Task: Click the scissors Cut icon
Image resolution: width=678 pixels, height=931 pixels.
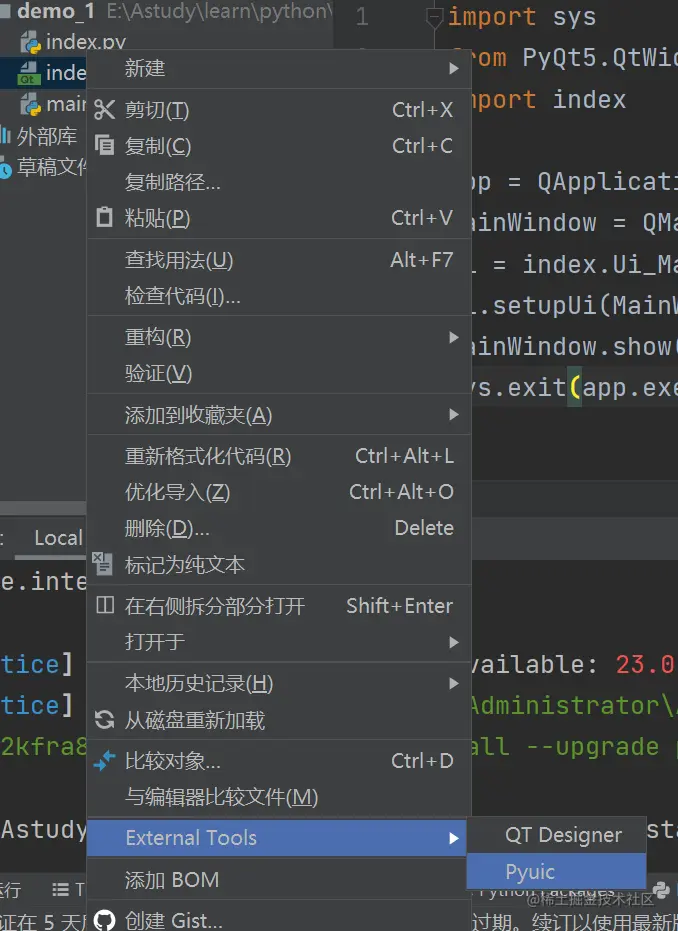Action: (x=104, y=110)
